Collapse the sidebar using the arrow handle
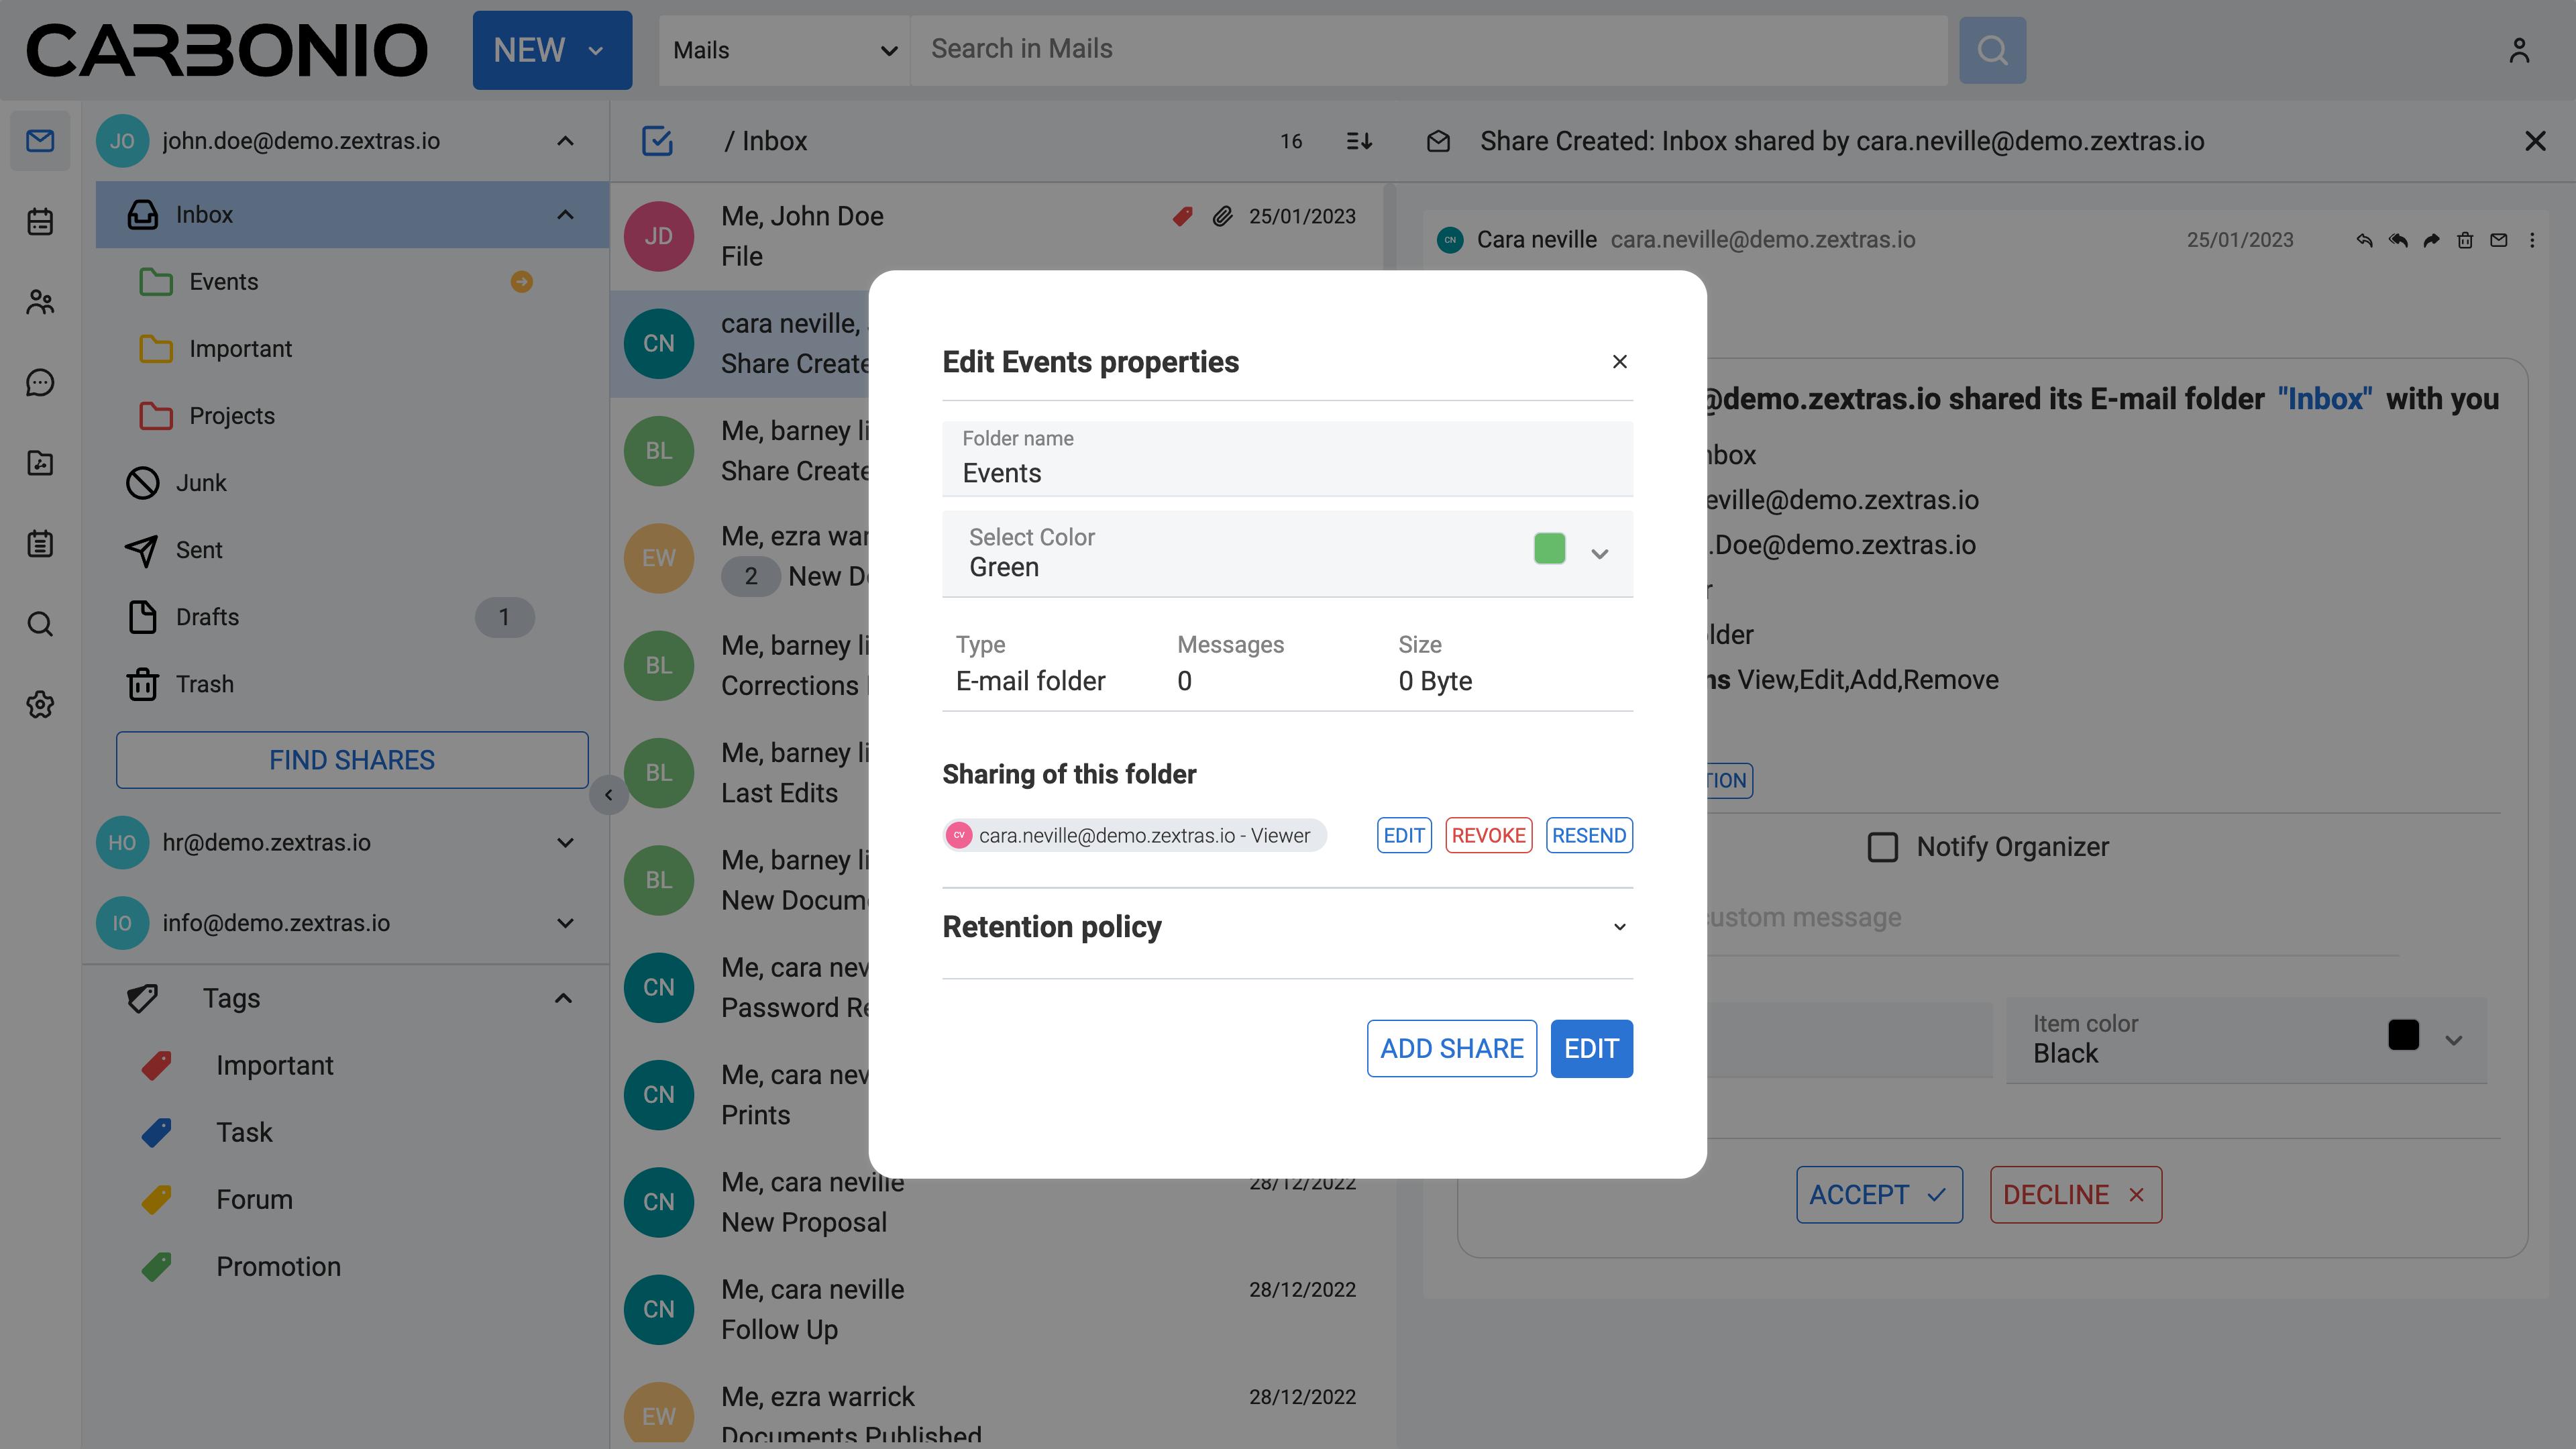 [608, 795]
